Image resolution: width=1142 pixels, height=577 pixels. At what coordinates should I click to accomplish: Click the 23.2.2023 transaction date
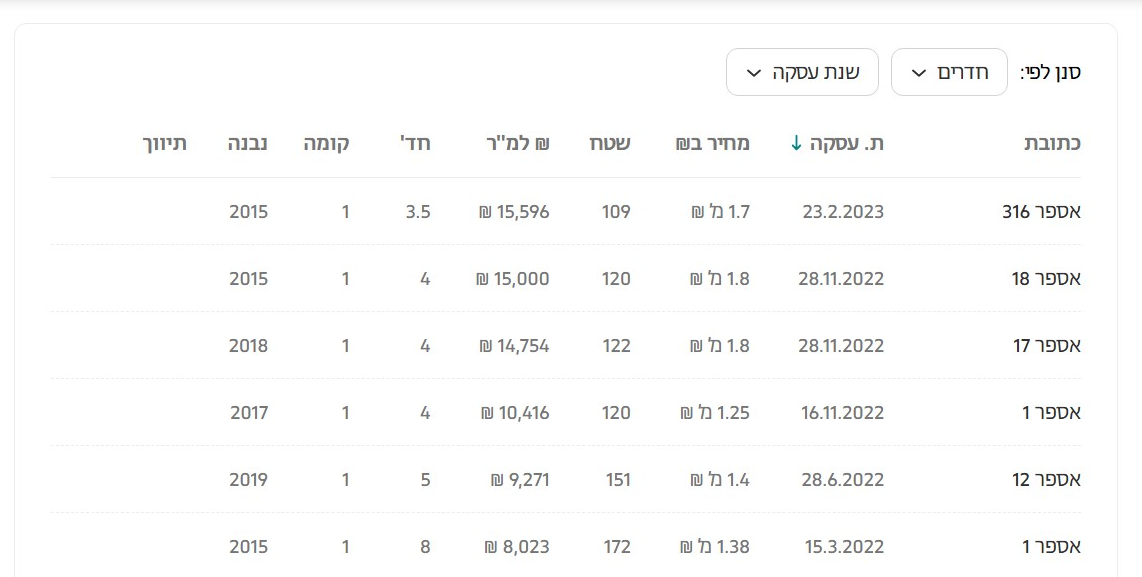pyautogui.click(x=843, y=212)
